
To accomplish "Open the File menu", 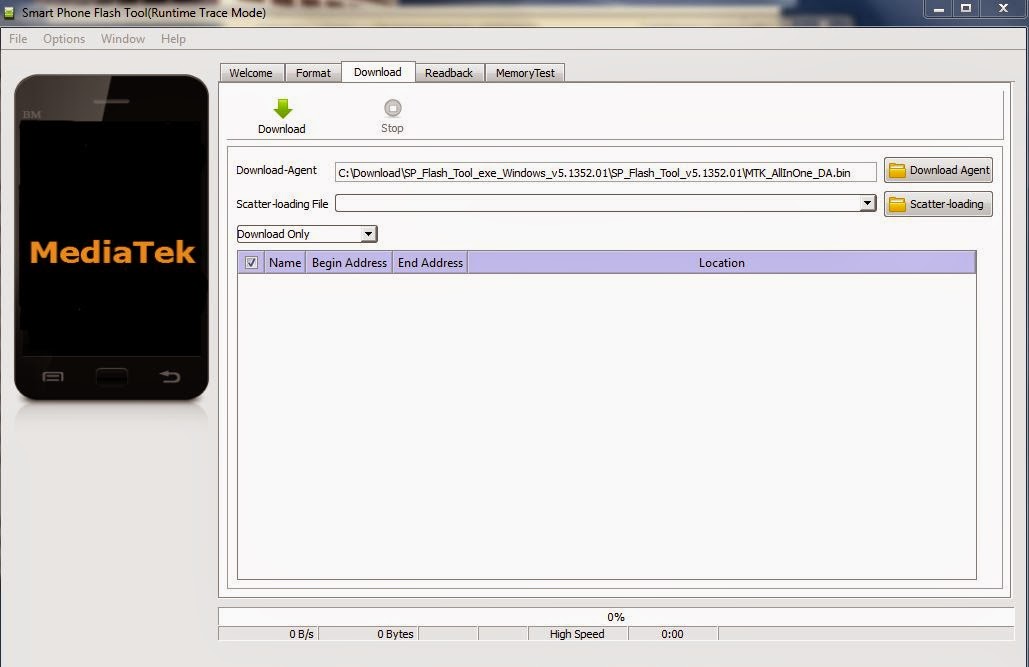I will pos(18,39).
